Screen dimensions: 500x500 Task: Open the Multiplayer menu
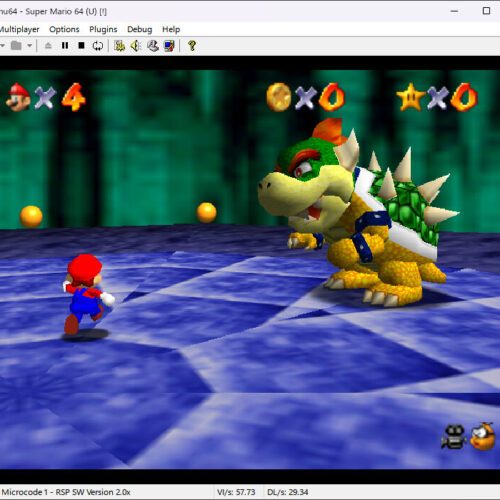pyautogui.click(x=19, y=29)
